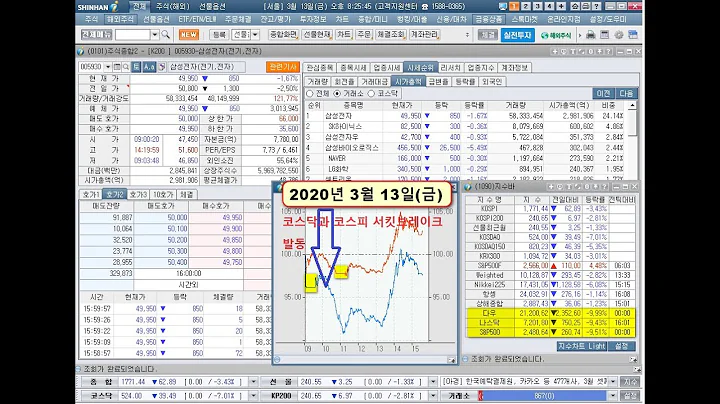Click the magnifier search icon beside menu search box
The image size is (720, 404).
coord(166,35)
